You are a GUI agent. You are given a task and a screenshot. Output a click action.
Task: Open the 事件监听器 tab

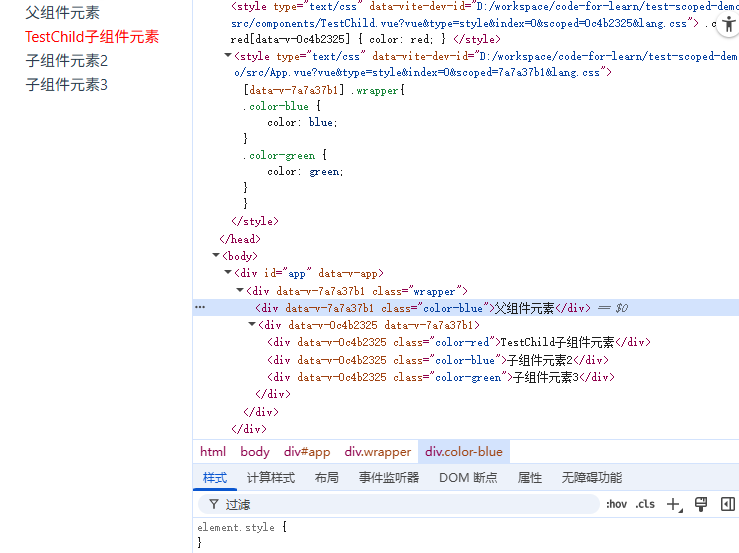(389, 478)
